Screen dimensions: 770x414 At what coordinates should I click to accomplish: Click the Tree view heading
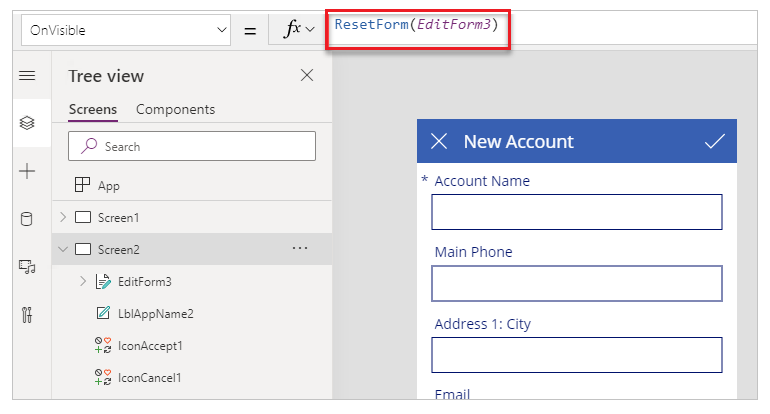[106, 76]
